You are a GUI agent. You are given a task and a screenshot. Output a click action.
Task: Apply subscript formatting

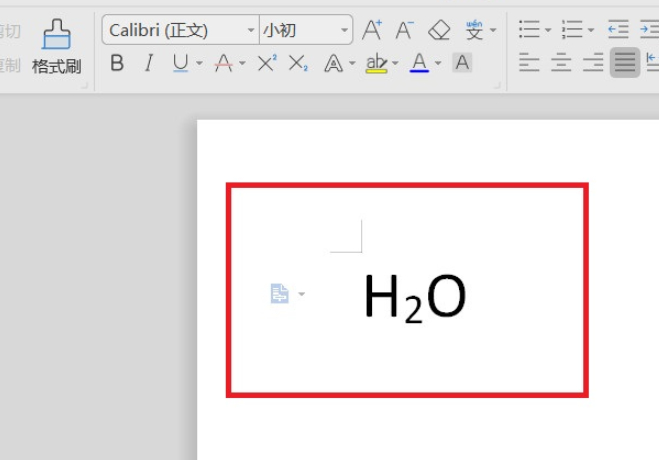click(298, 63)
